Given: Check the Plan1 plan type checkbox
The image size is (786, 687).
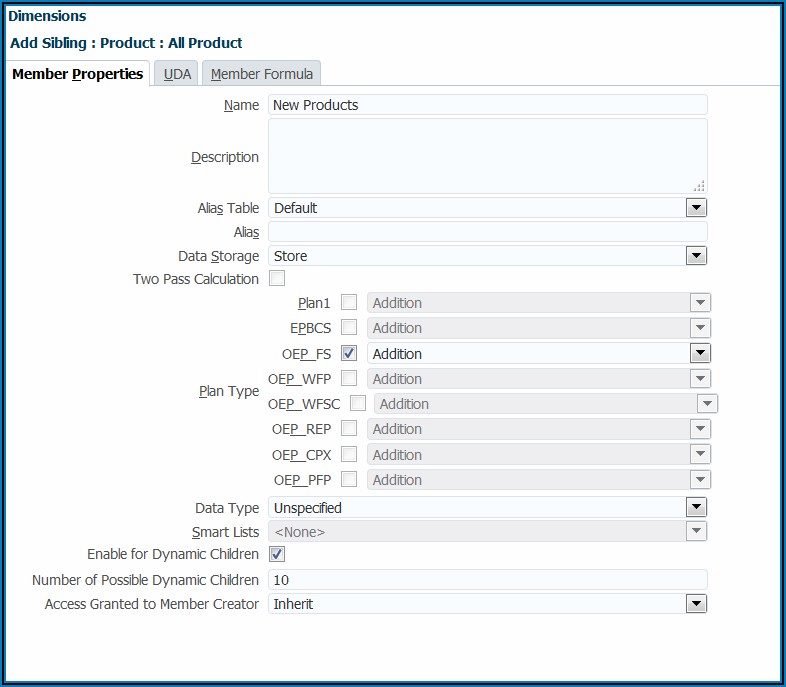Looking at the screenshot, I should click(349, 302).
